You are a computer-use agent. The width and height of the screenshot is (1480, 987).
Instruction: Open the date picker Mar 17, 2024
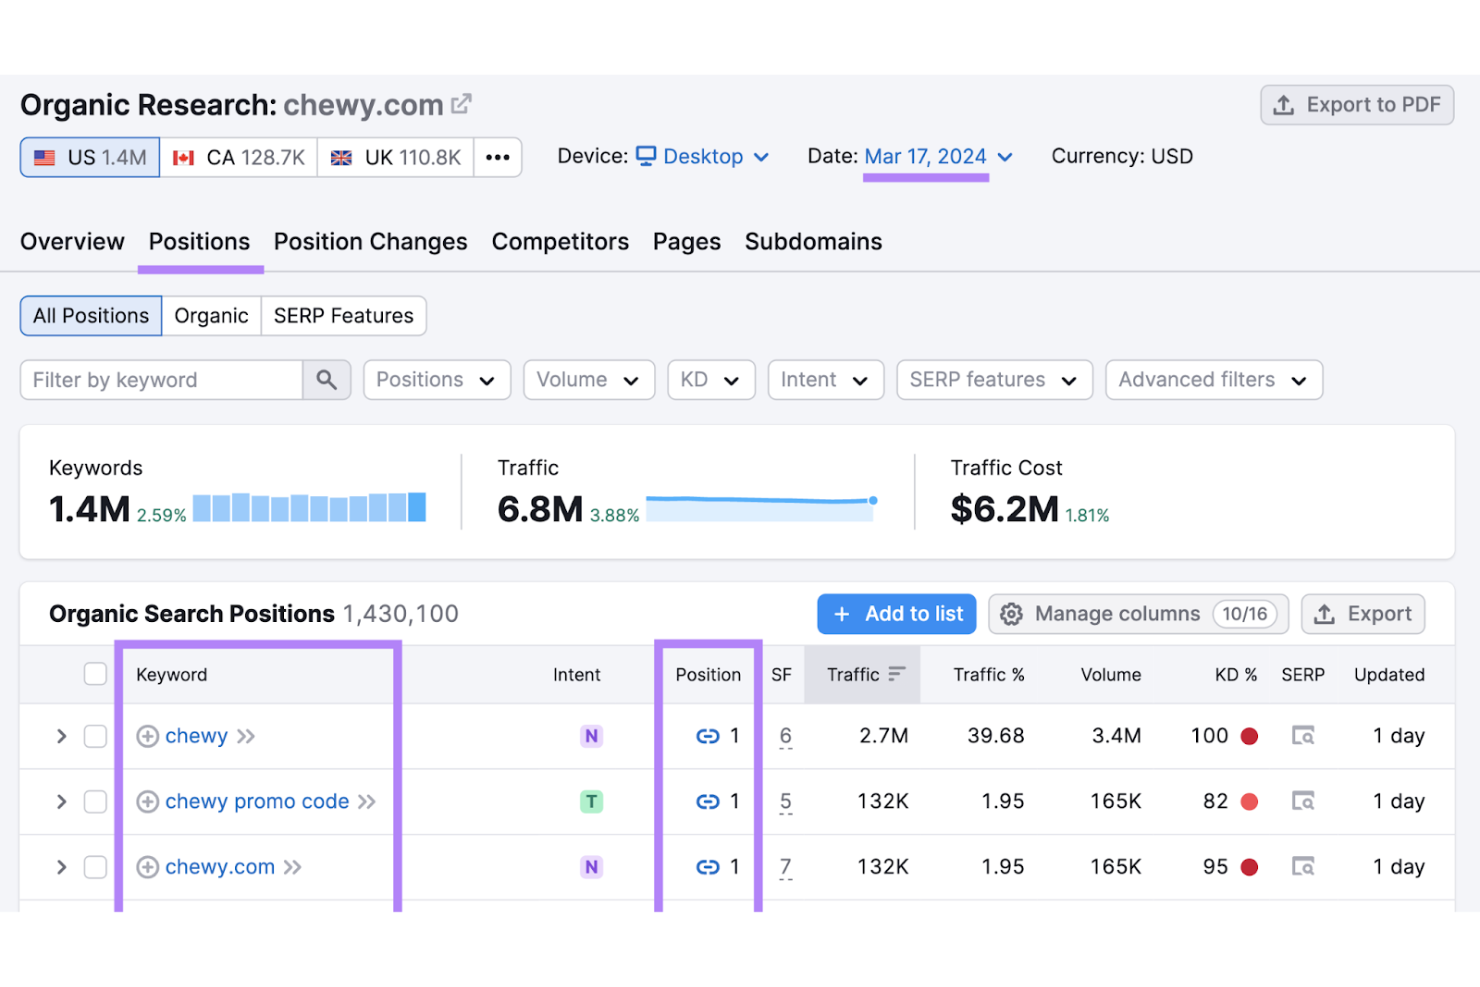pos(938,156)
